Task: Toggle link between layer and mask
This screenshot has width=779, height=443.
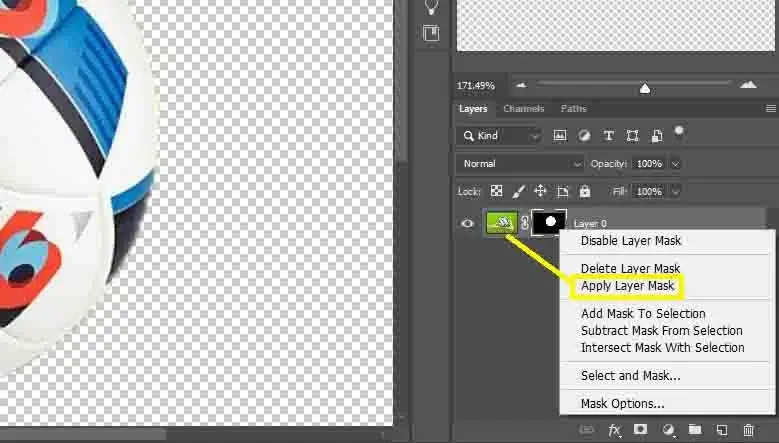Action: pyautogui.click(x=525, y=223)
